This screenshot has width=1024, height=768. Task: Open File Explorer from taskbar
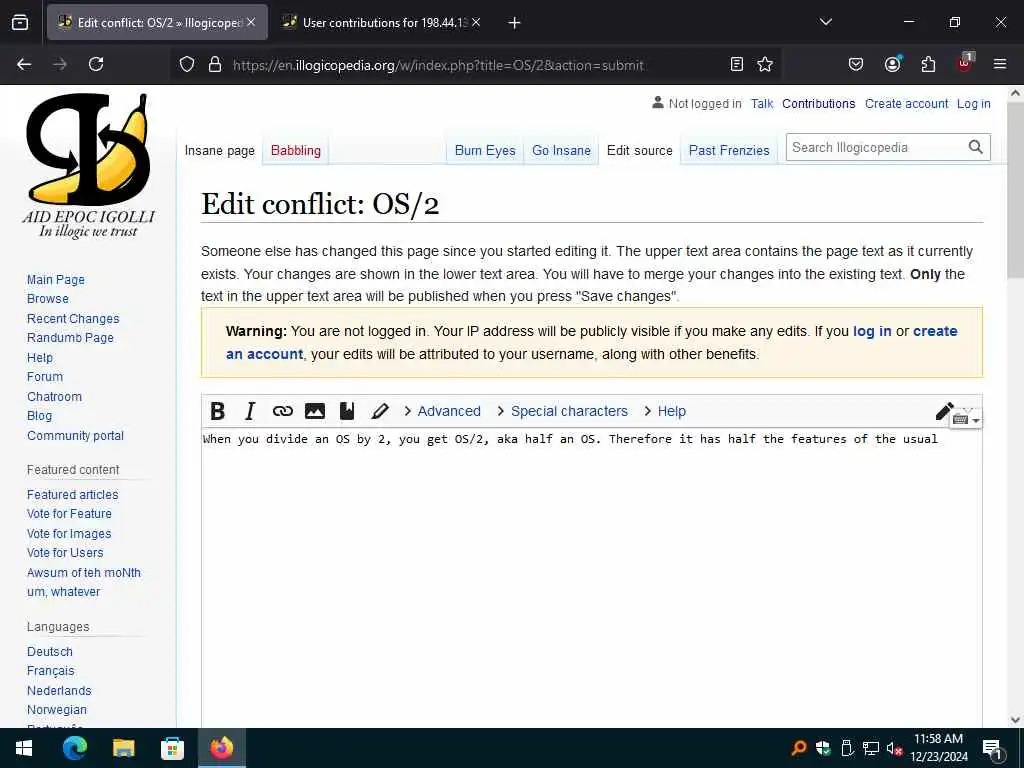click(x=123, y=748)
